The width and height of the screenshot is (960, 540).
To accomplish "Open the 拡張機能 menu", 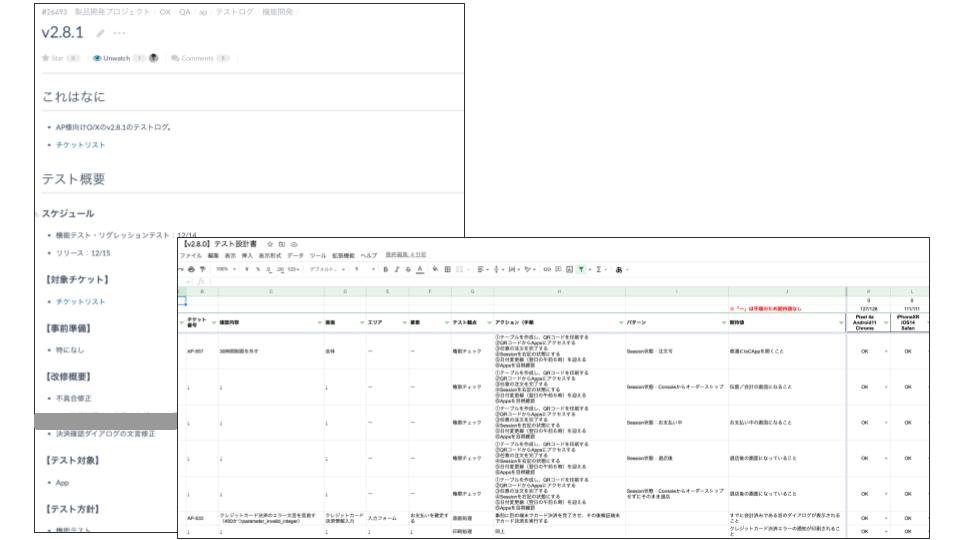I will (x=343, y=255).
